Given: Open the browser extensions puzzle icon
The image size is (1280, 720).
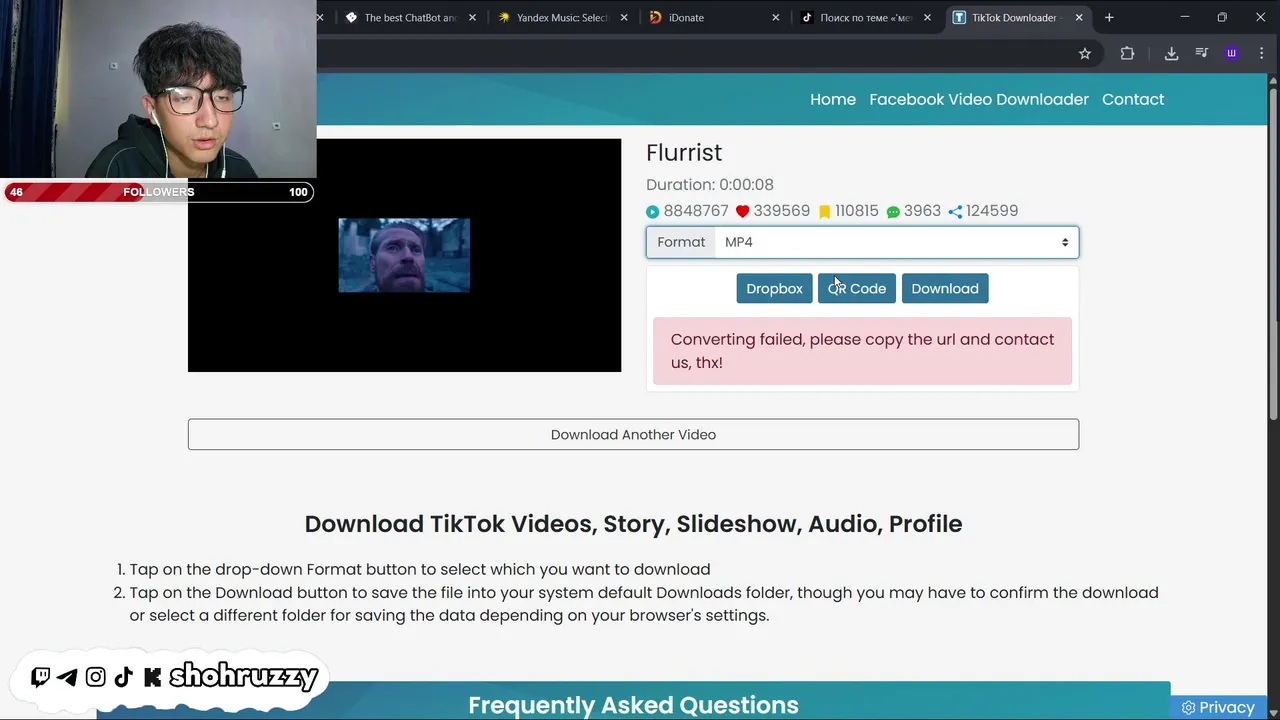Looking at the screenshot, I should [1127, 54].
